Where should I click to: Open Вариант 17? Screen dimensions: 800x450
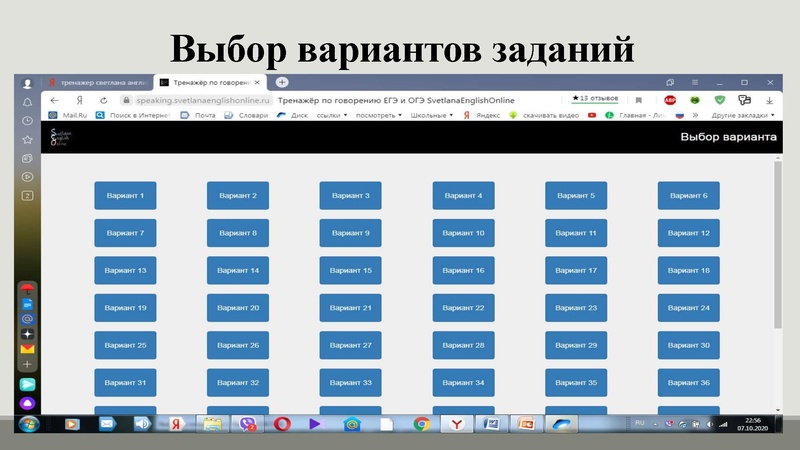click(576, 270)
